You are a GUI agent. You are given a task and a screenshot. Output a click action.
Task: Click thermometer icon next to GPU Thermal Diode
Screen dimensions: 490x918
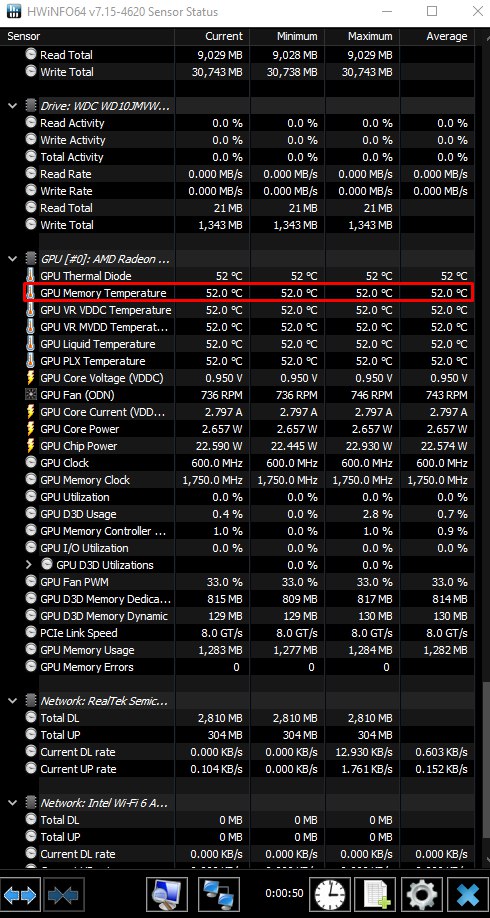[x=30, y=276]
